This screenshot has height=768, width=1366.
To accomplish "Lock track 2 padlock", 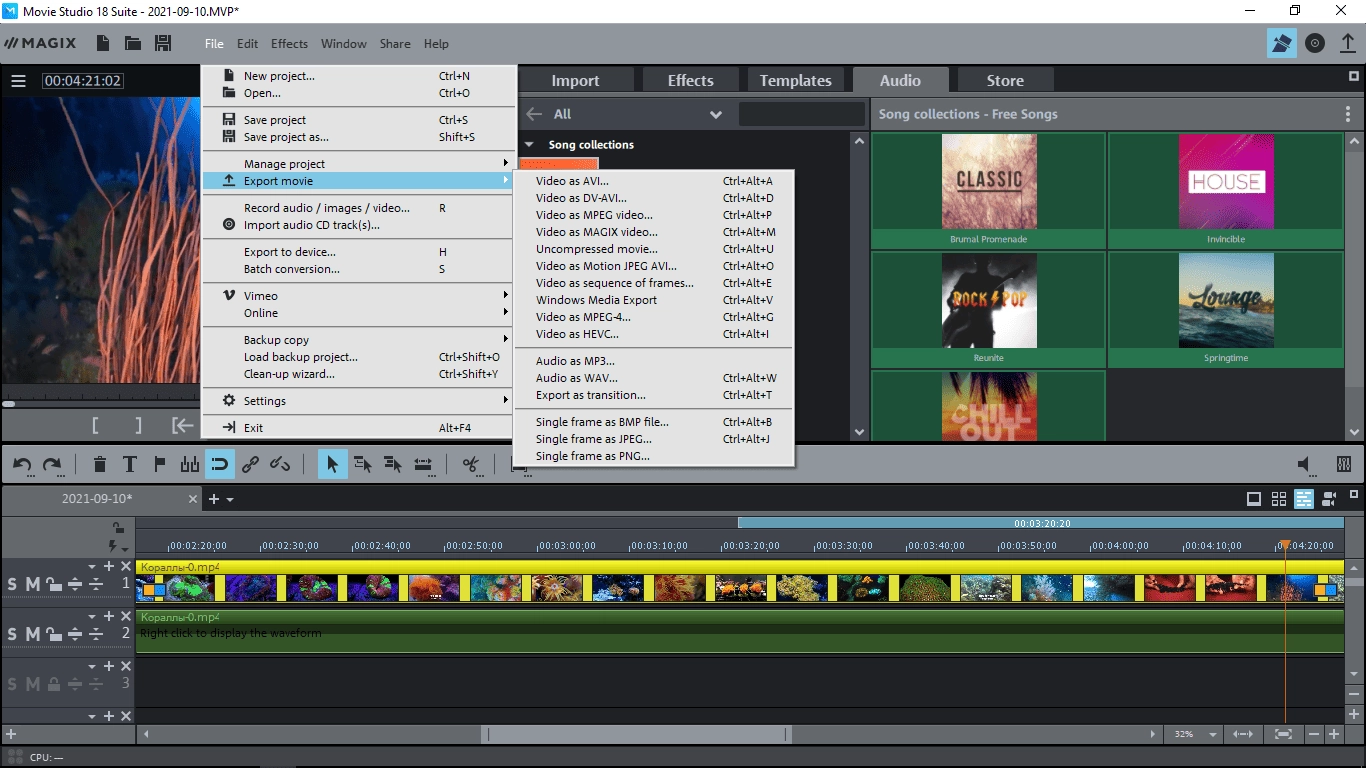I will coord(52,634).
